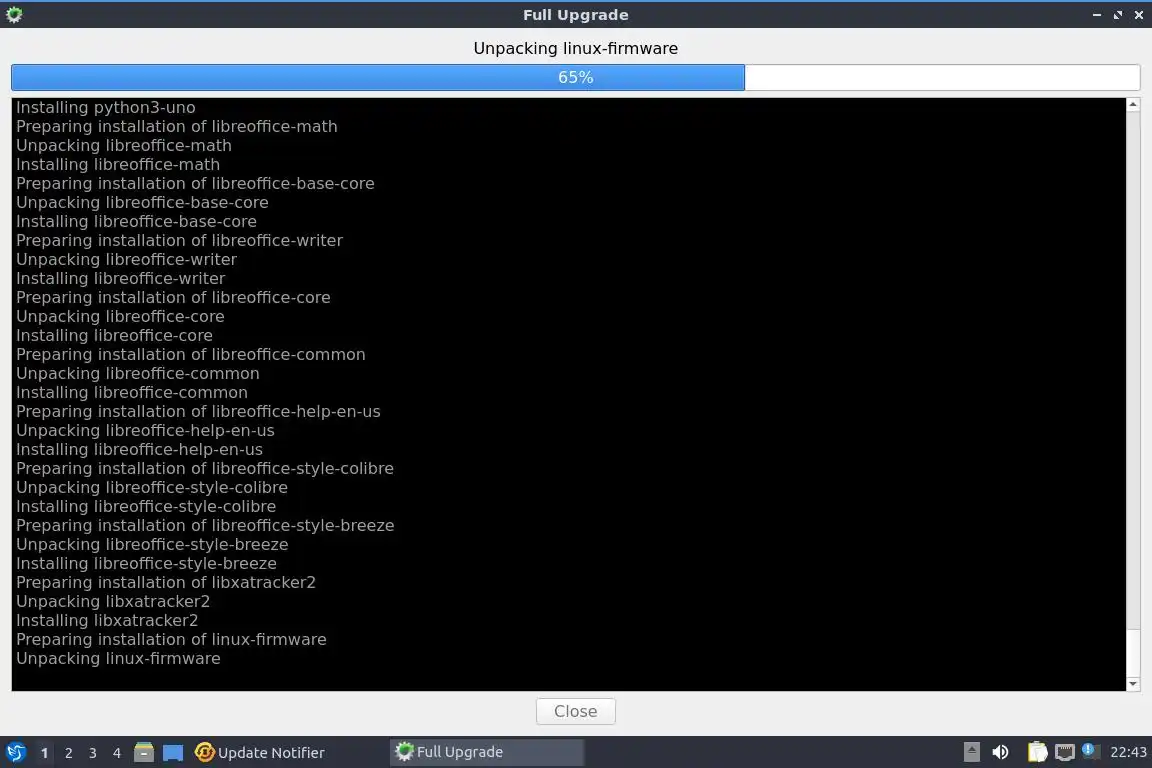Image resolution: width=1152 pixels, height=768 pixels.
Task: Click the log's vertical scrollbar track
Action: tap(1133, 395)
